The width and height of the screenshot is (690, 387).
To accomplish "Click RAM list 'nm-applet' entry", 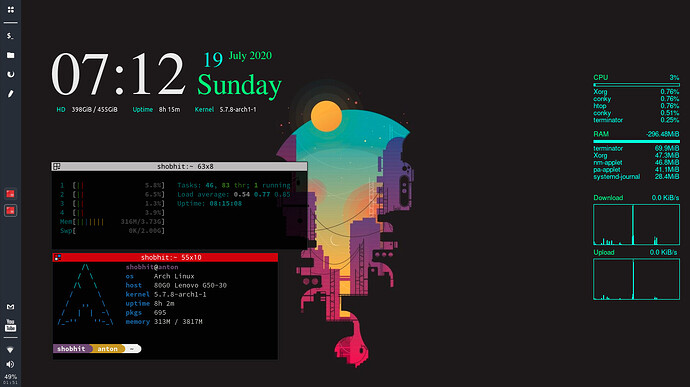I will click(x=636, y=162).
